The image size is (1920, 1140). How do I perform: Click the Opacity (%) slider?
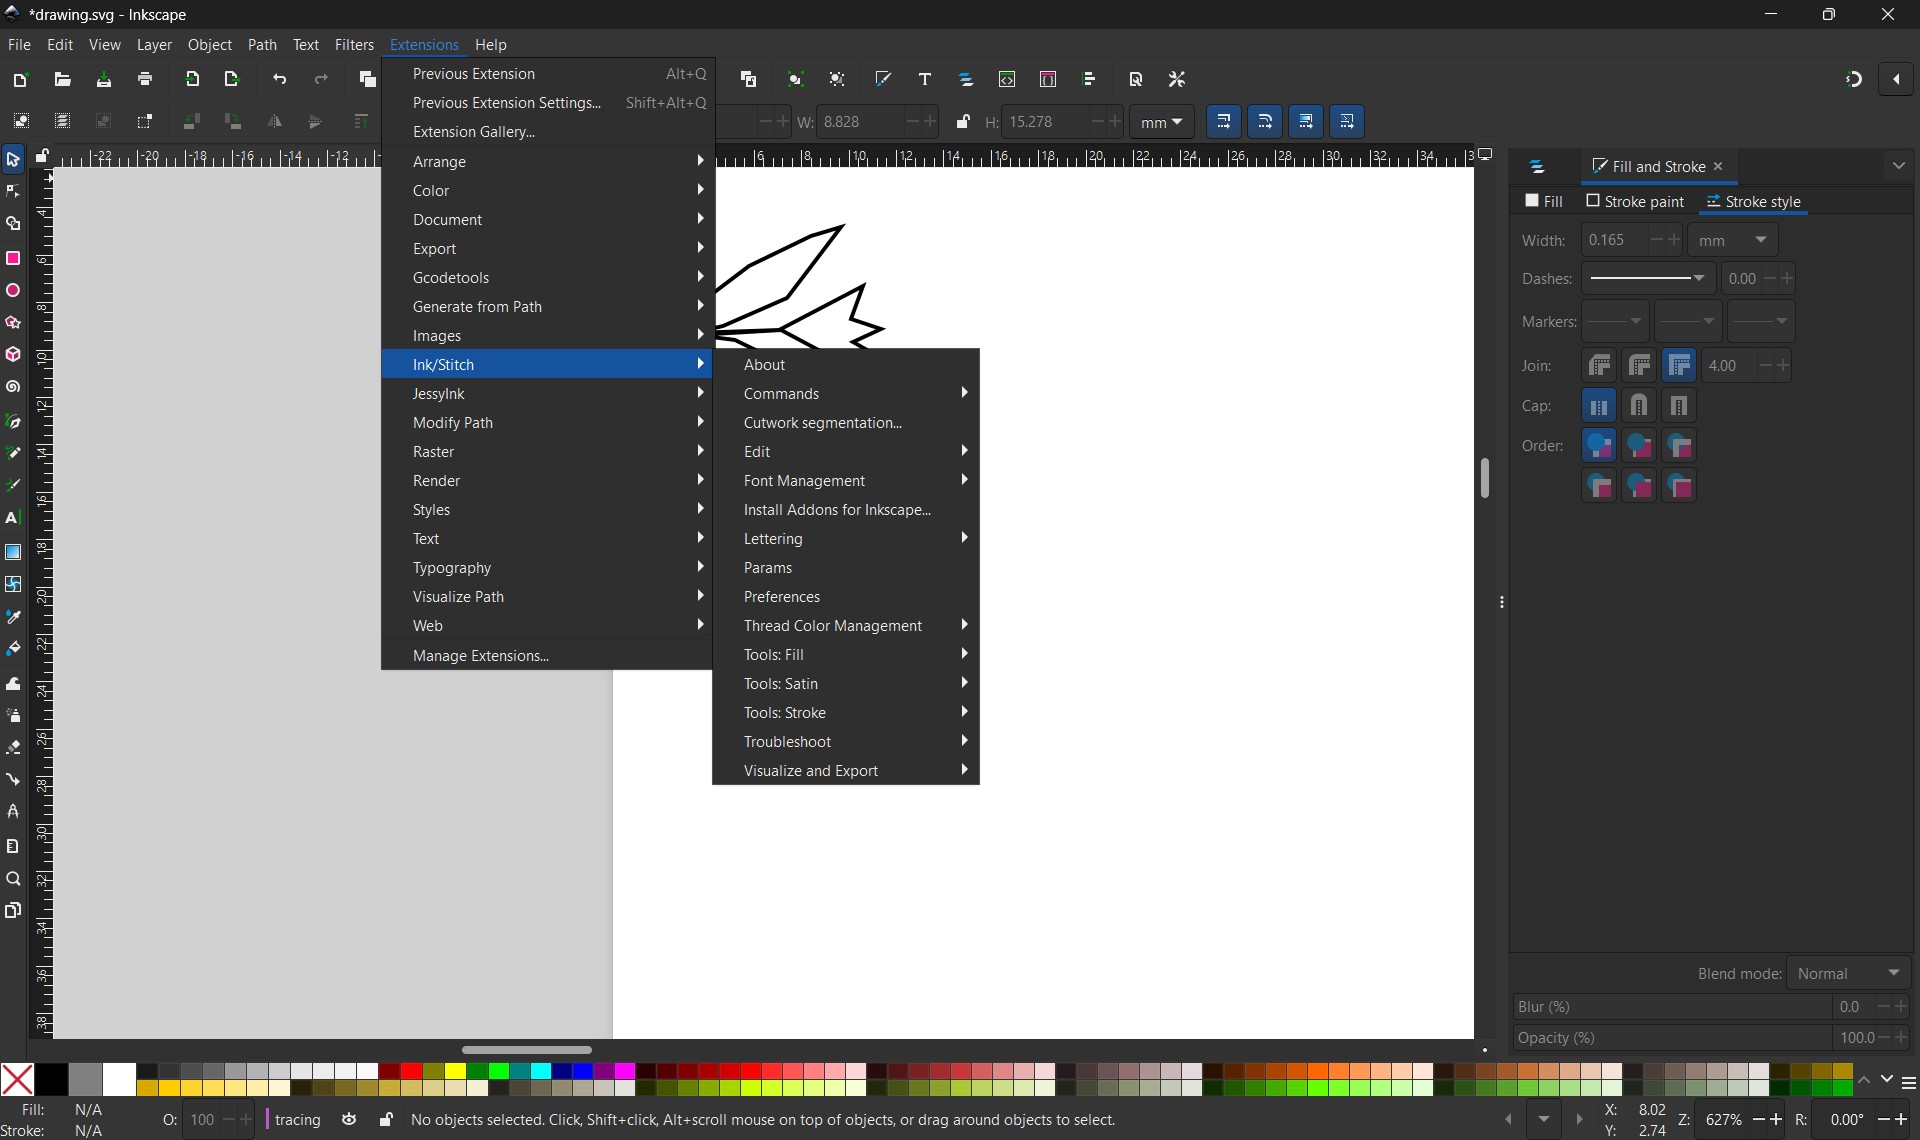pyautogui.click(x=1673, y=1039)
